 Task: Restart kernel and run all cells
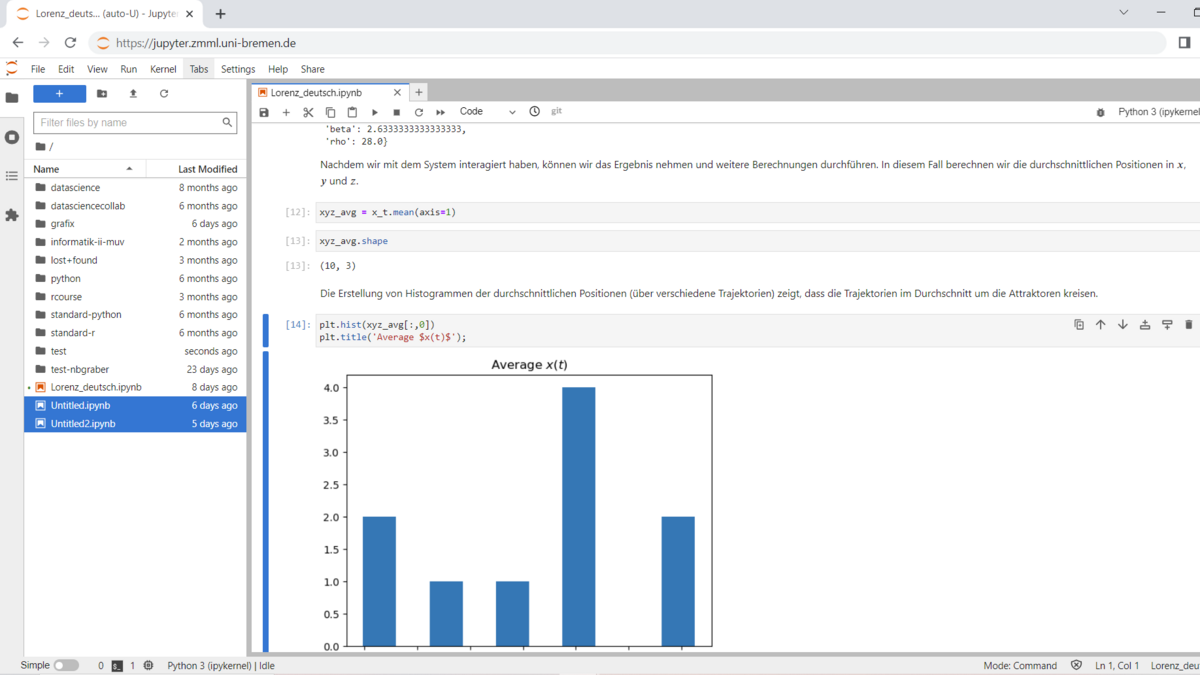441,112
